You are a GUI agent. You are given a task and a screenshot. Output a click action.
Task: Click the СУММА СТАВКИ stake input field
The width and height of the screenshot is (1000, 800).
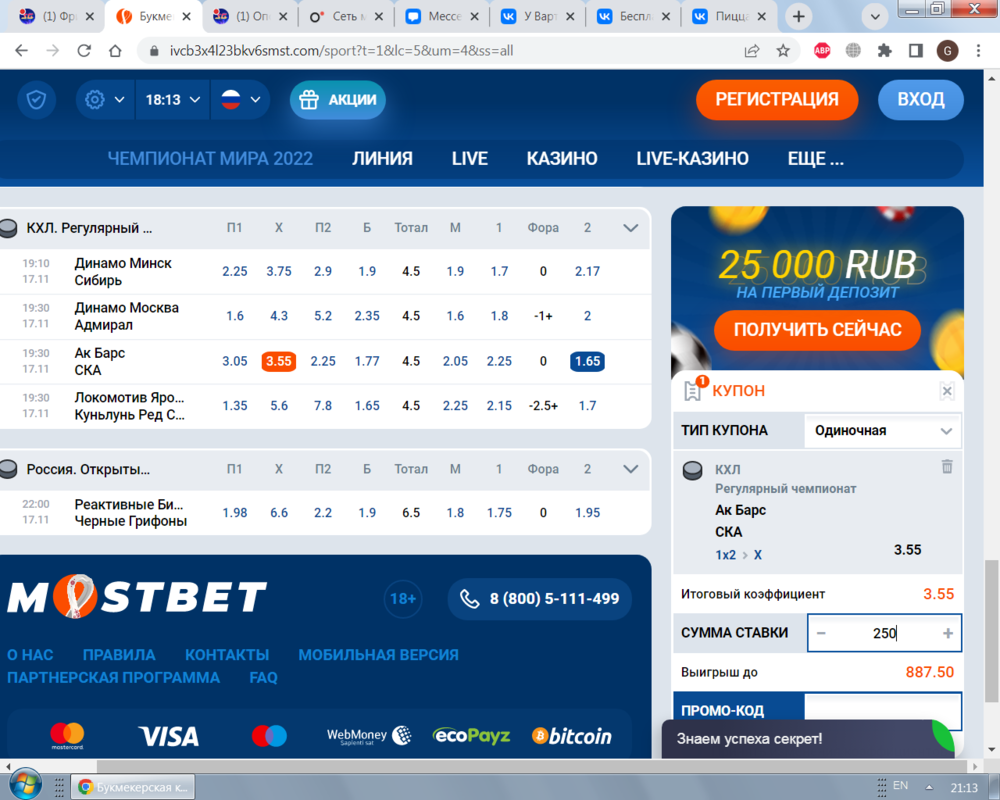[884, 633]
